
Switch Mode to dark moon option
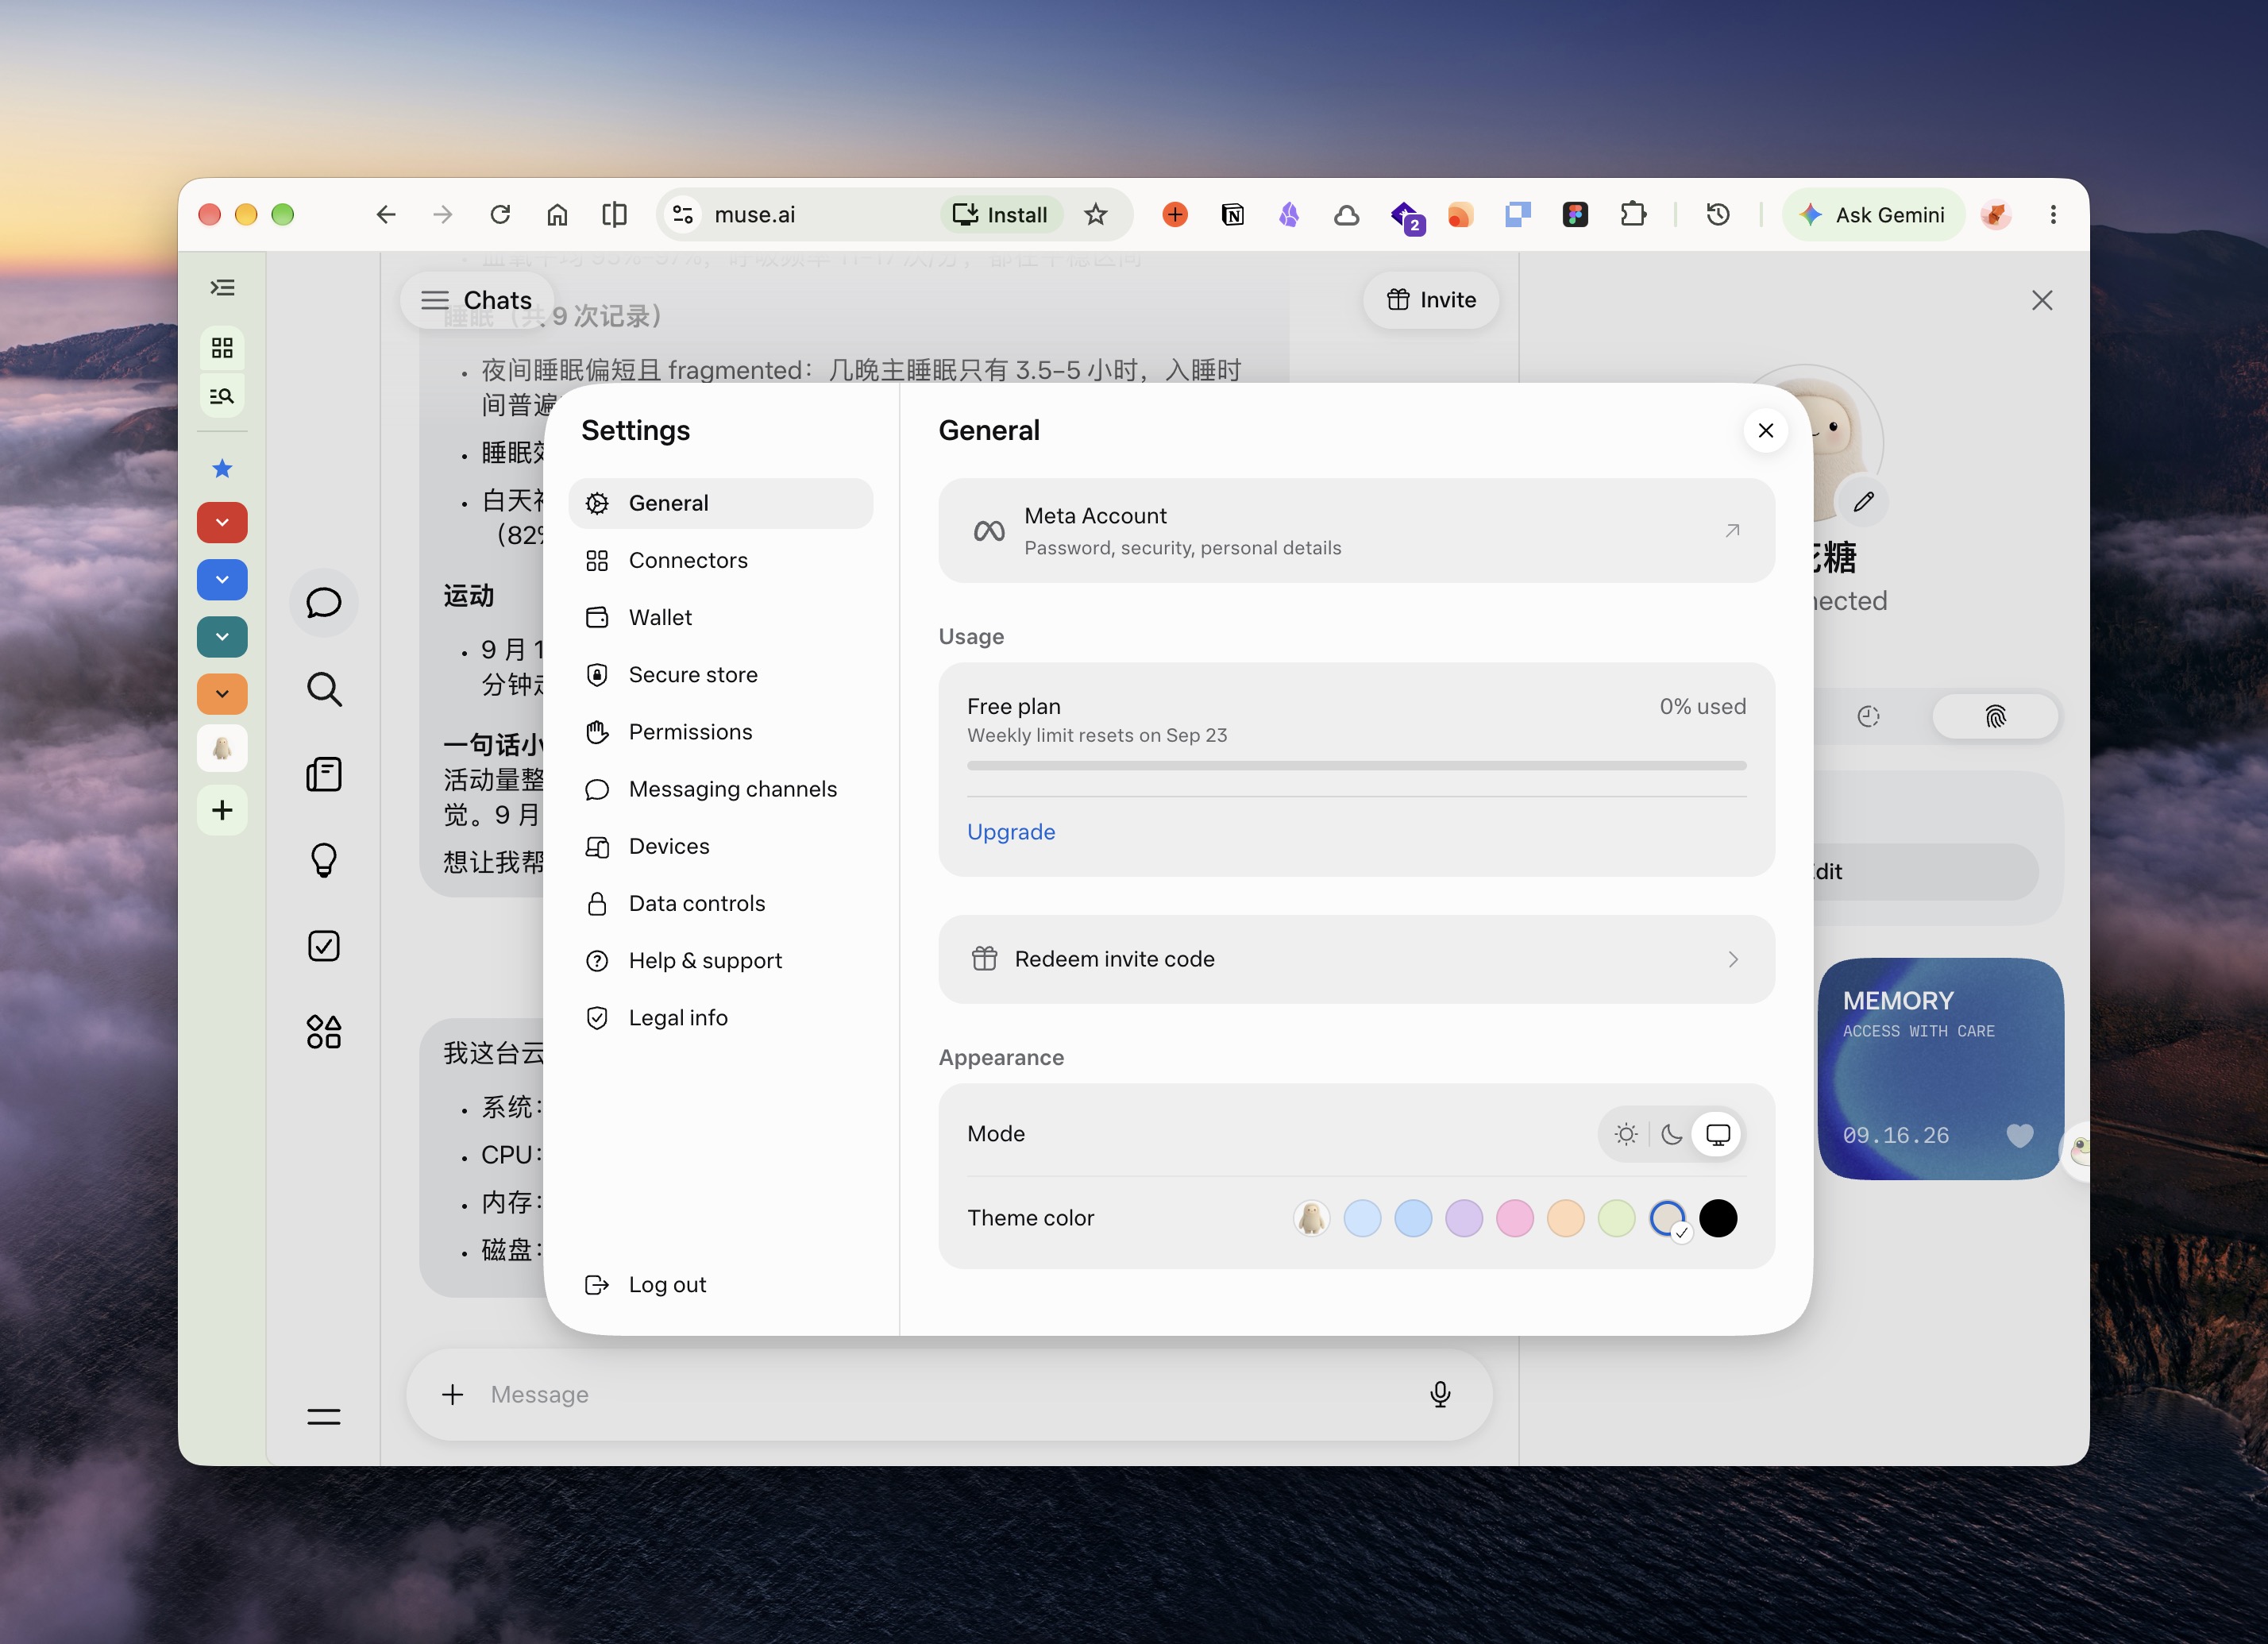pyautogui.click(x=1672, y=1134)
